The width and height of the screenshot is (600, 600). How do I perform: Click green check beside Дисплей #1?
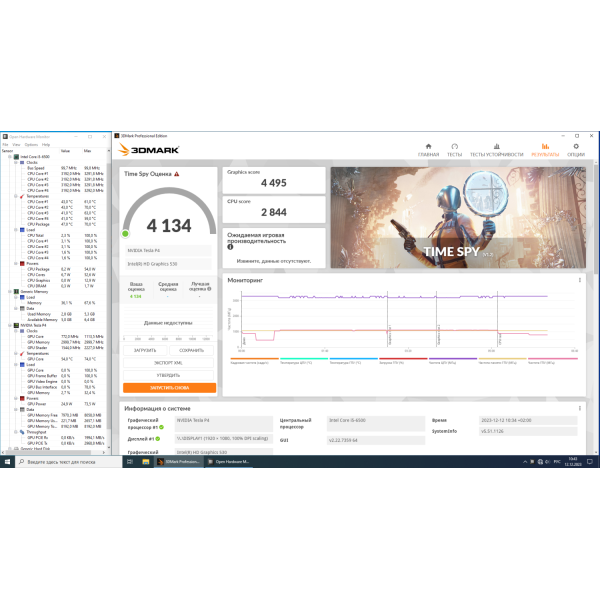pyautogui.click(x=158, y=439)
